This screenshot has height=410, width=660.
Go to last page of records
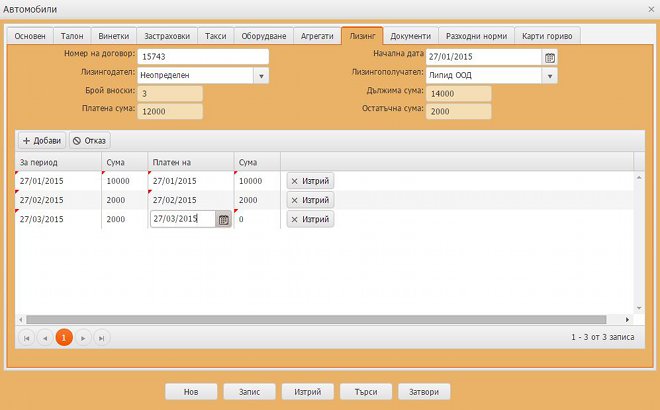coord(101,338)
